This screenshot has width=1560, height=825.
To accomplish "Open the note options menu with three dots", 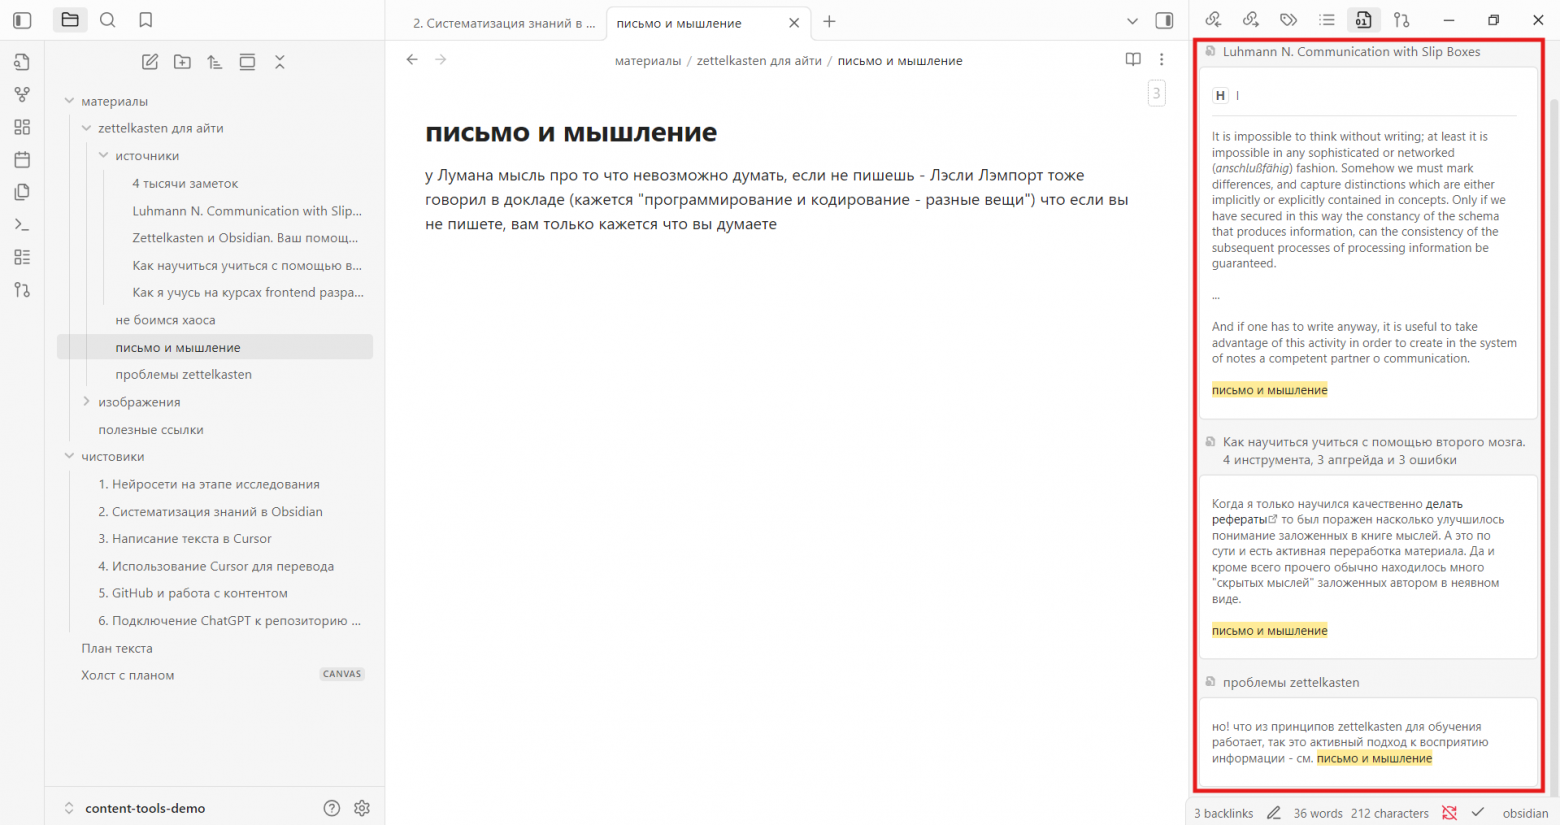I will pyautogui.click(x=1161, y=59).
